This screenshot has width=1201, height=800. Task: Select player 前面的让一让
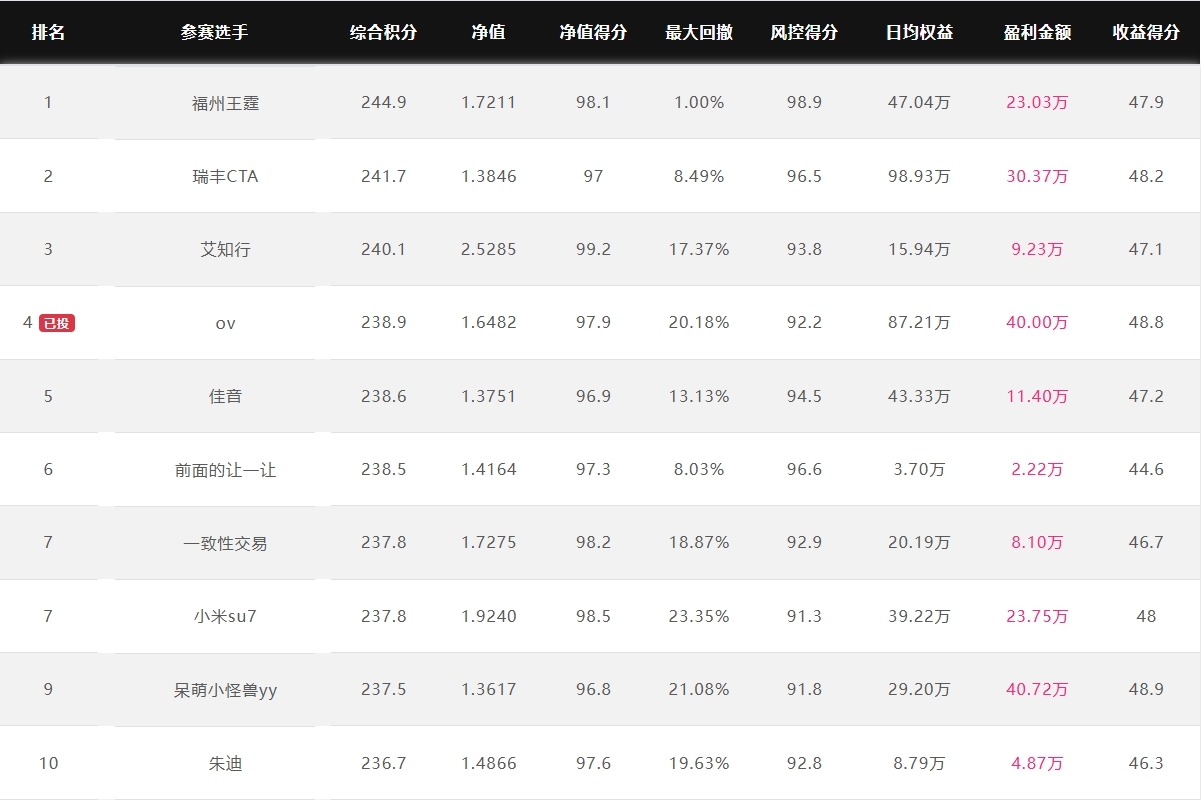(226, 469)
